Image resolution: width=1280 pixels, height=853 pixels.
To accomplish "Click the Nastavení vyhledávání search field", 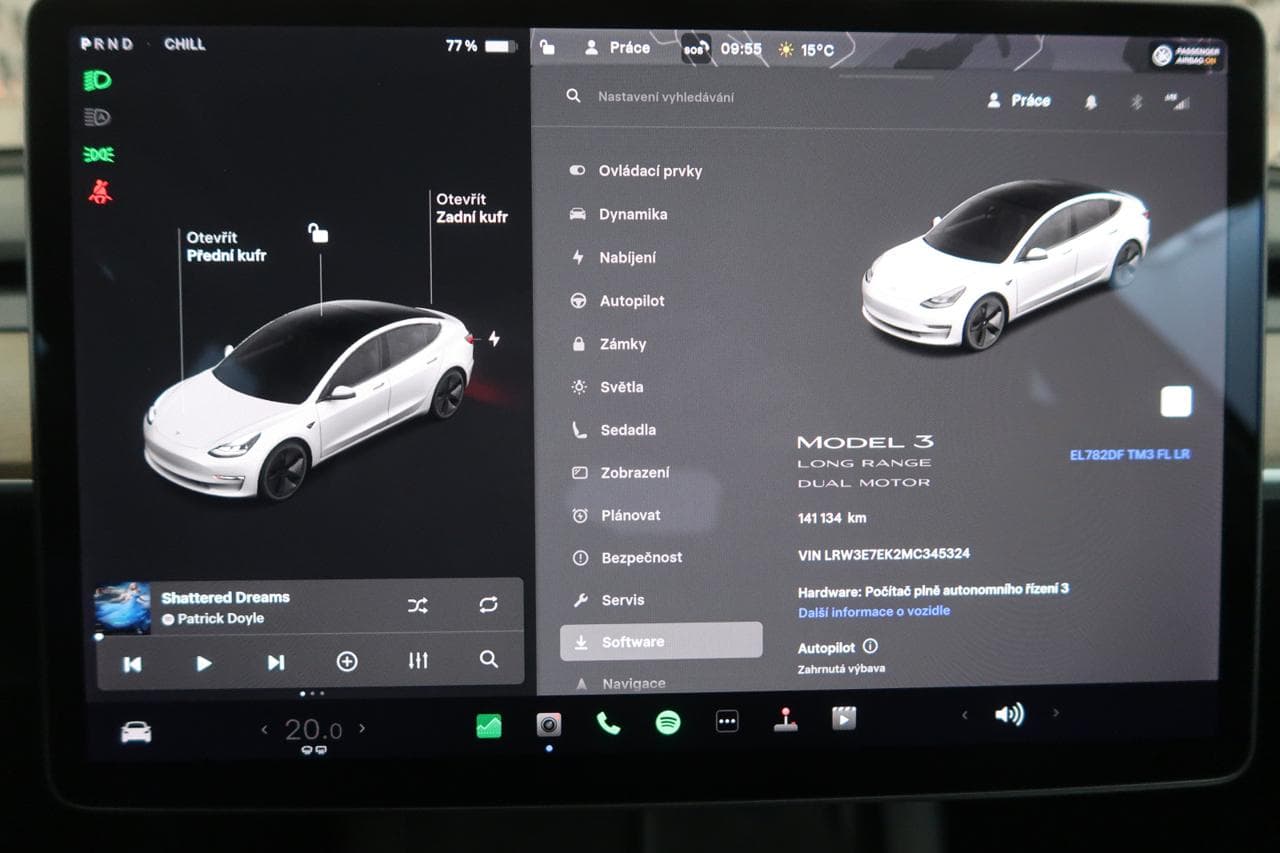I will click(x=670, y=96).
